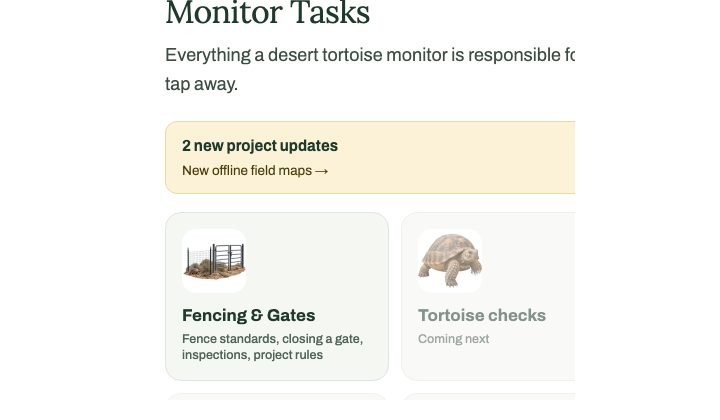Image resolution: width=720 pixels, height=420 pixels.
Task: Click the desert tortoise monitor intro paragraph
Action: pos(370,69)
